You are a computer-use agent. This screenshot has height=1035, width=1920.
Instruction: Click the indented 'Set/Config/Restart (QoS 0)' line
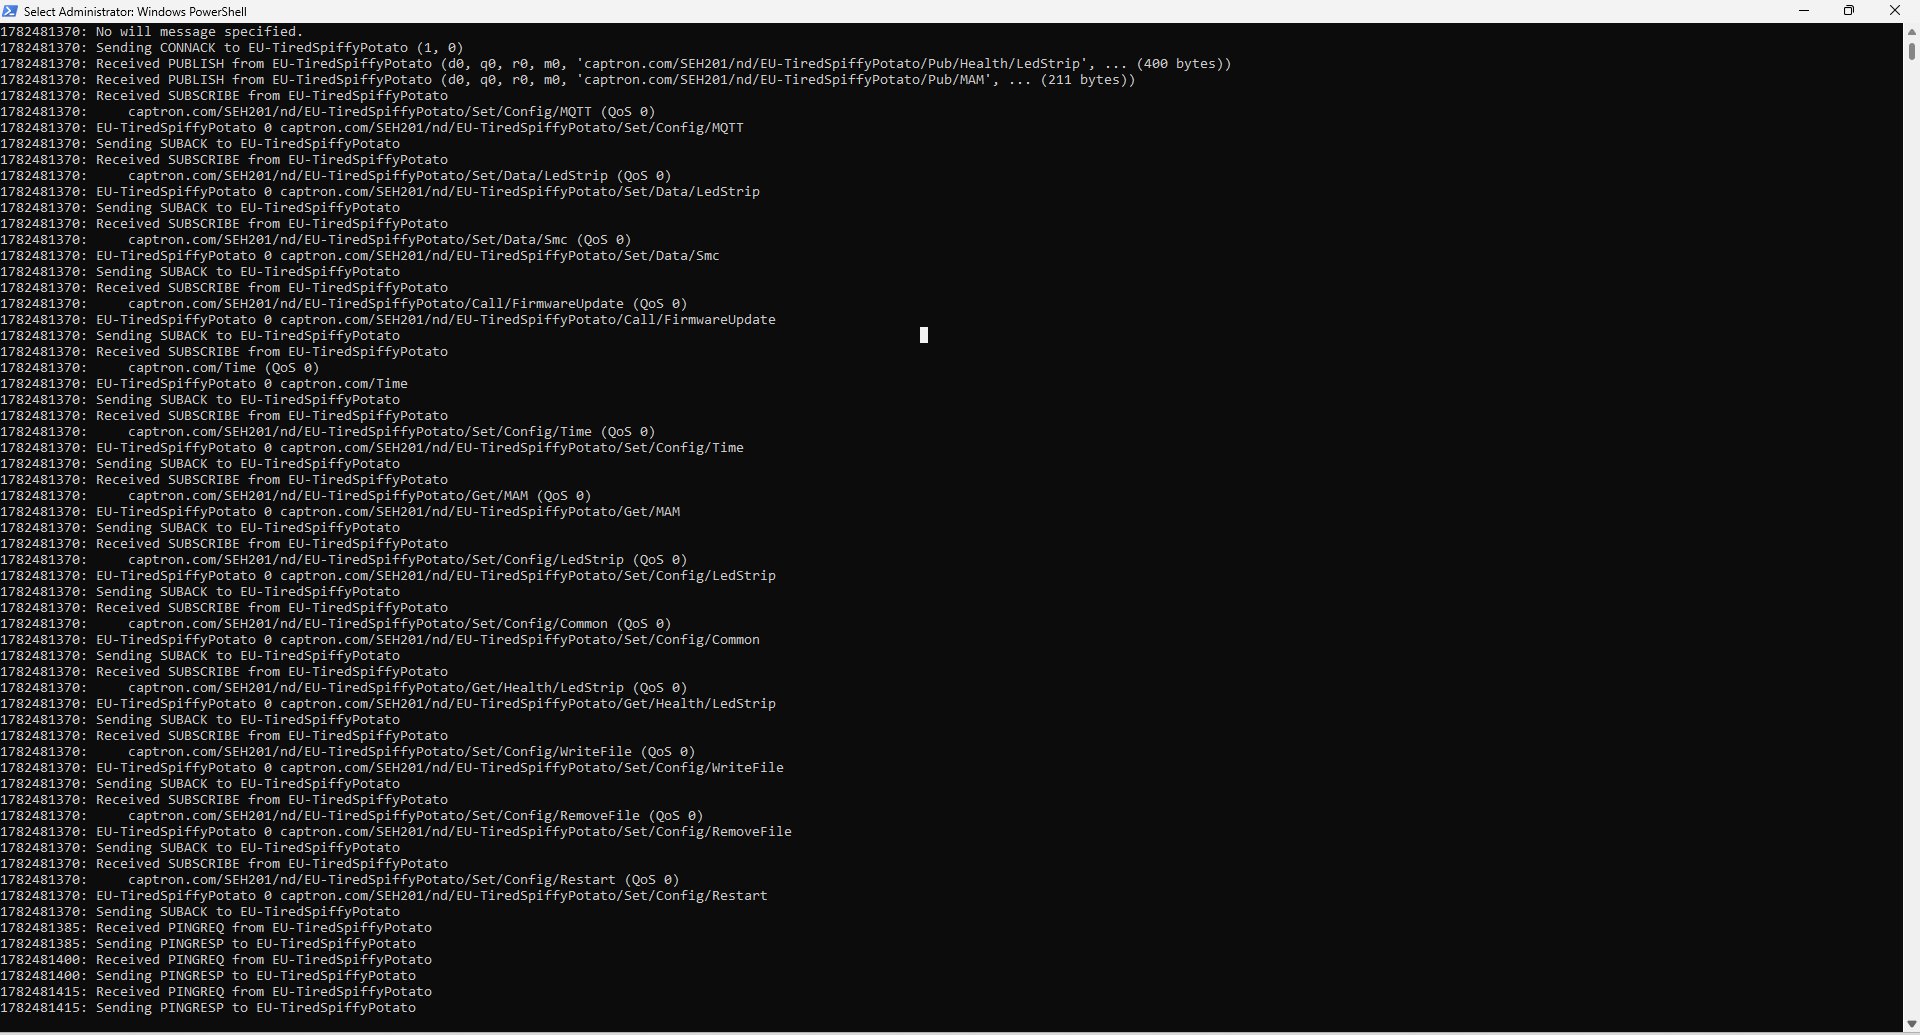click(340, 880)
